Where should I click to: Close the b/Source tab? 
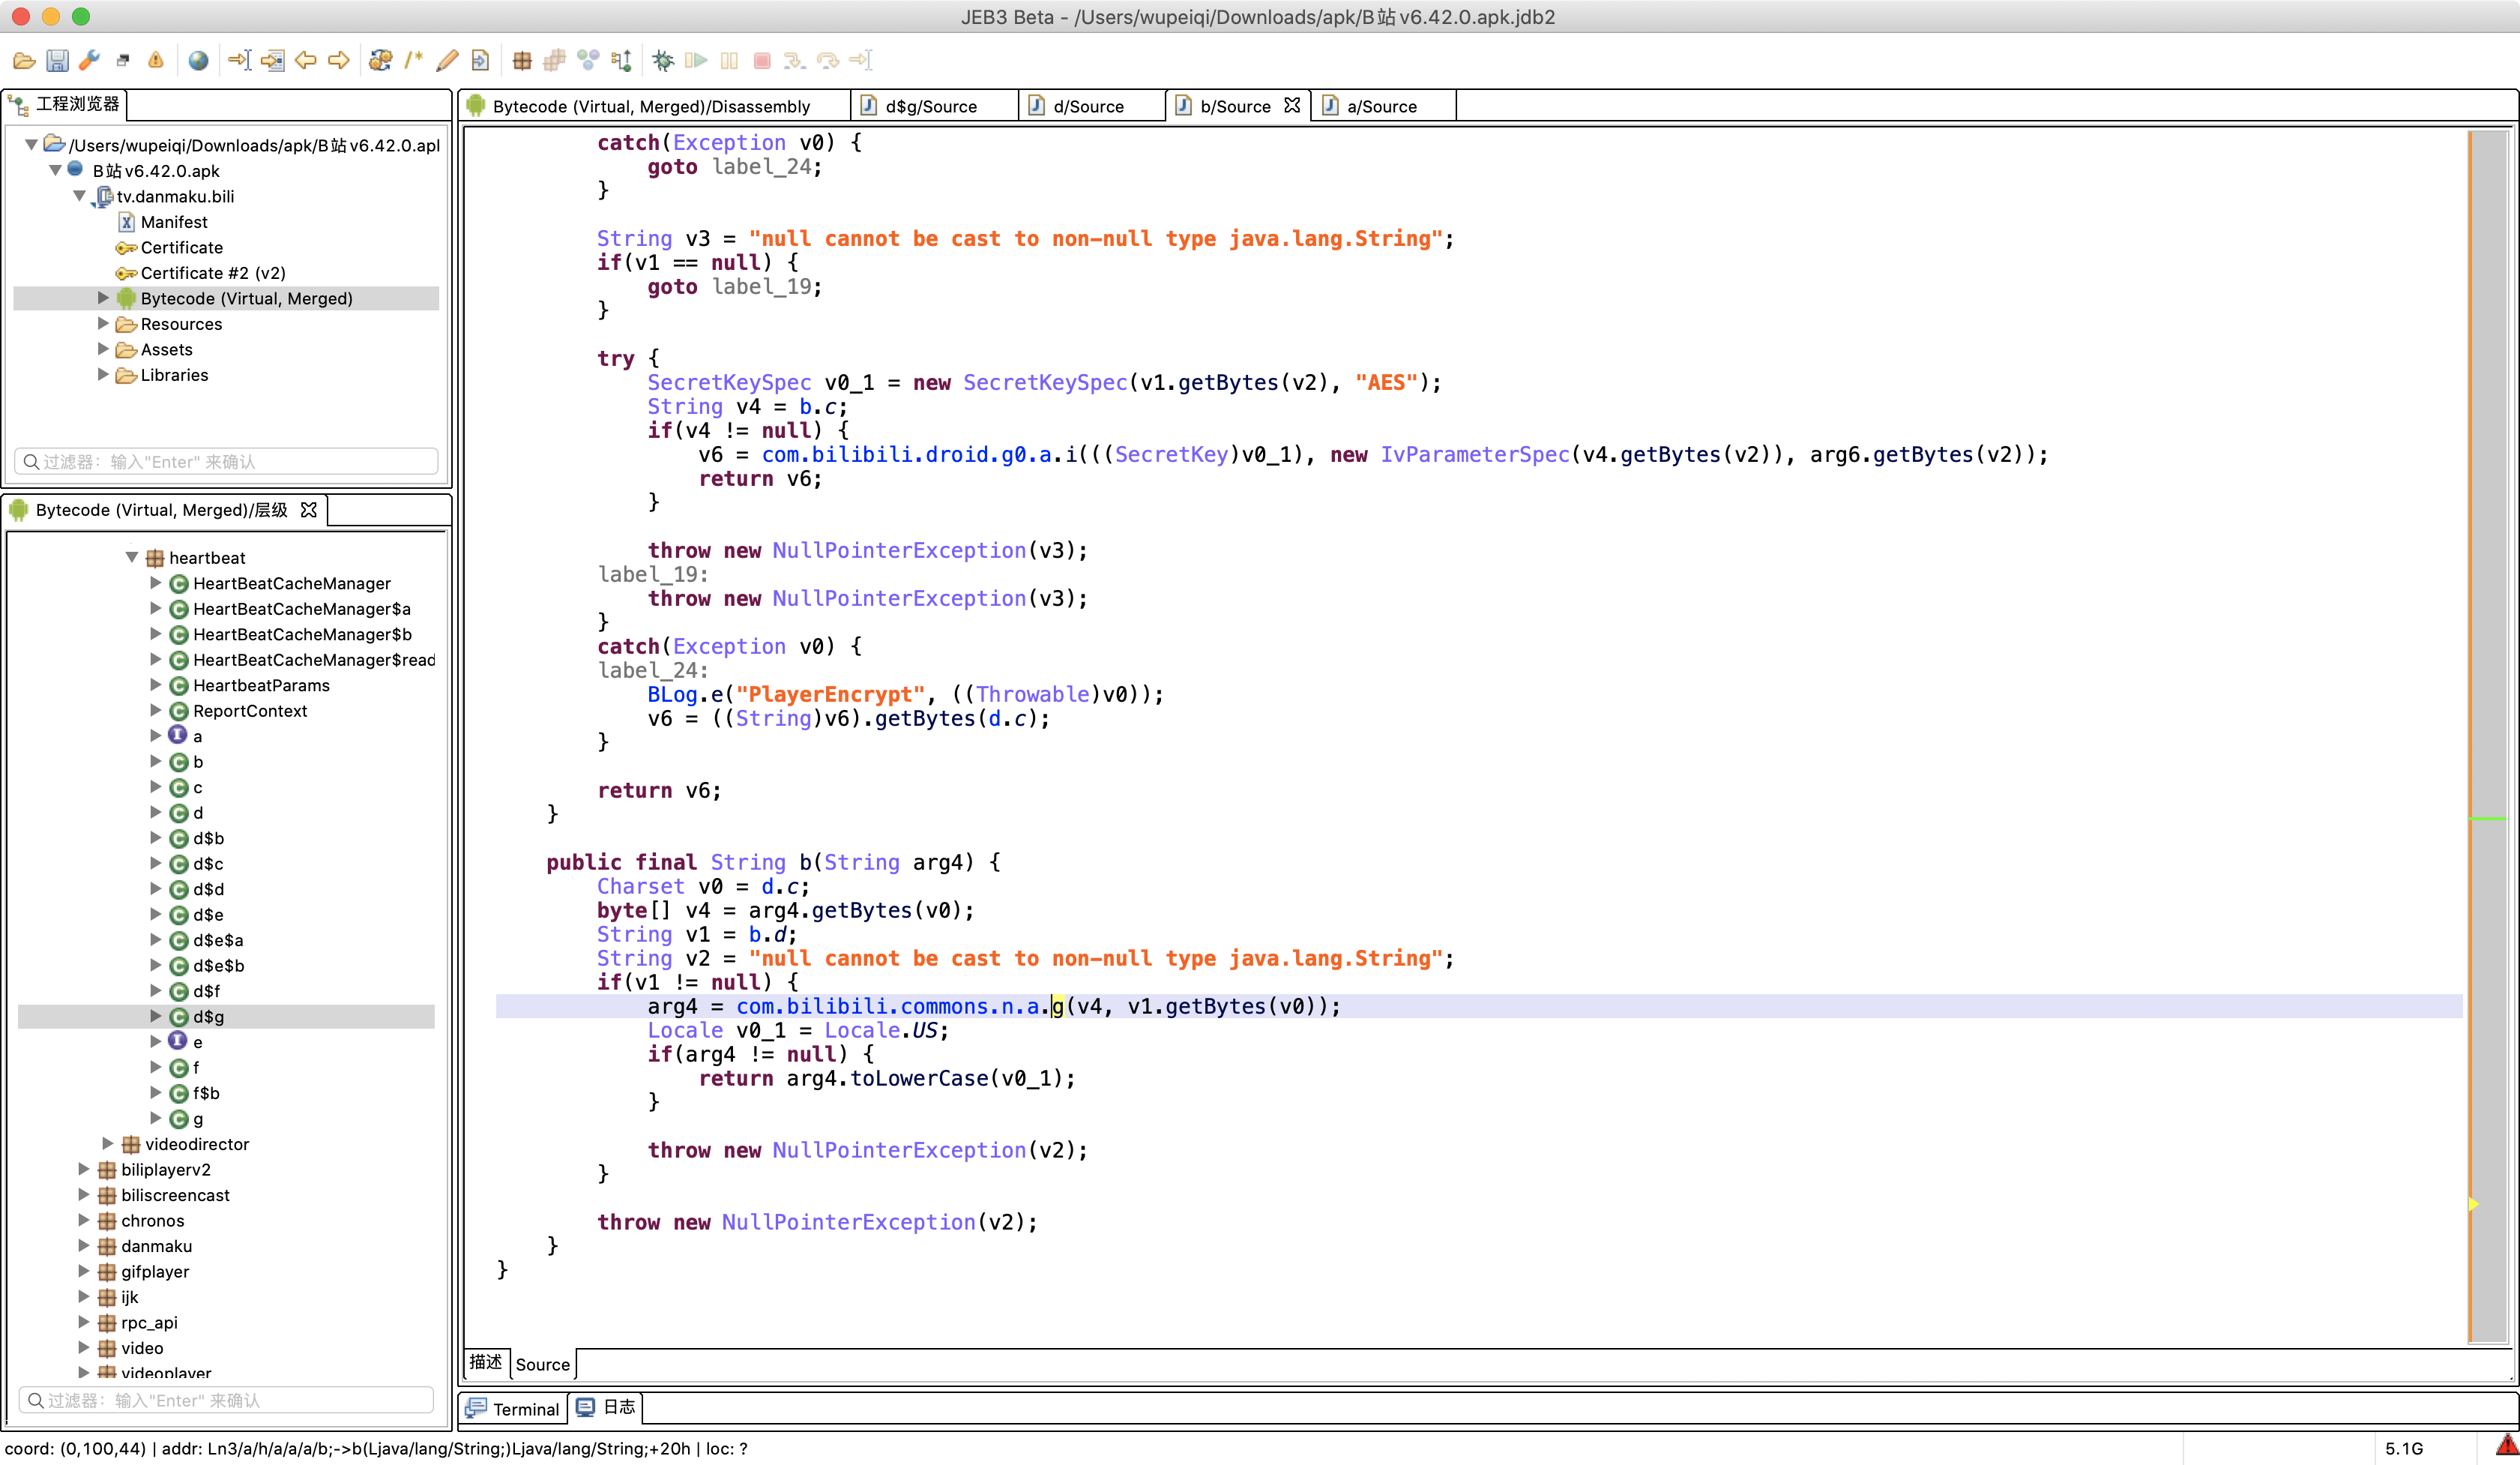coord(1292,105)
